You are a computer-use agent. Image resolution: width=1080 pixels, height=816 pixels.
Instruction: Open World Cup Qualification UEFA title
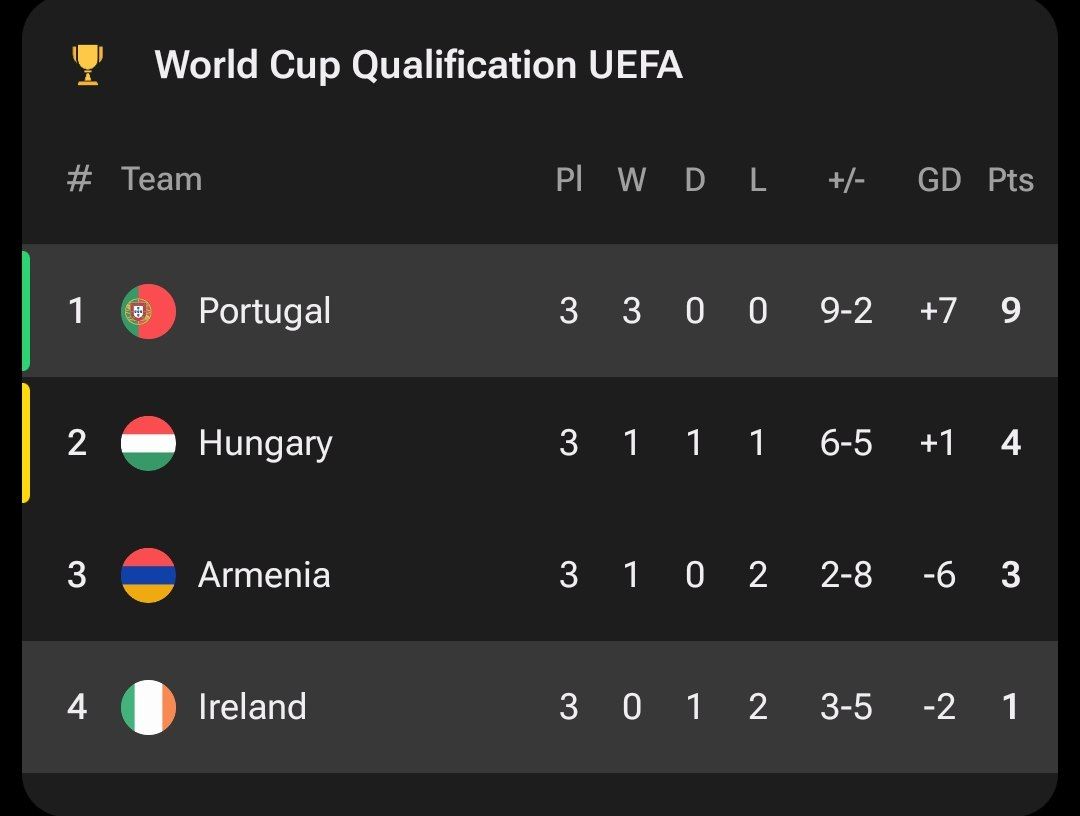418,65
